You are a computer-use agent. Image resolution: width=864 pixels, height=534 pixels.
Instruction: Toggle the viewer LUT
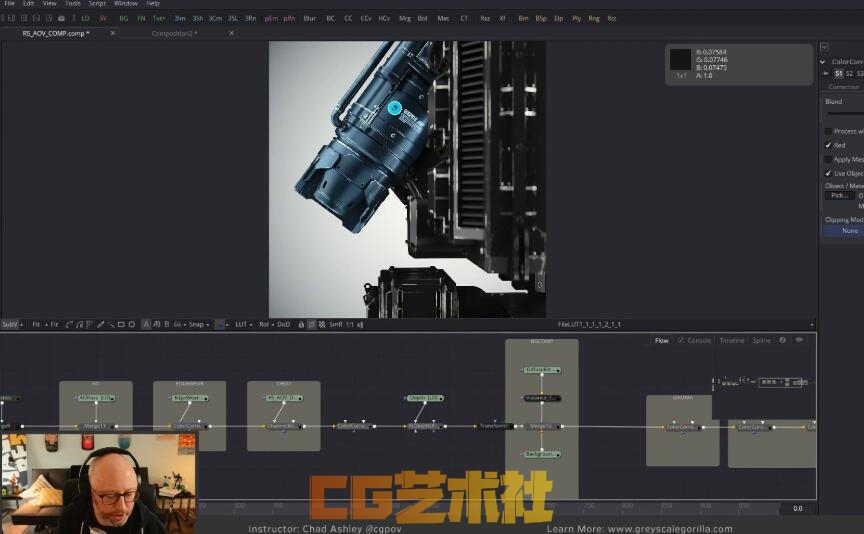[241, 325]
